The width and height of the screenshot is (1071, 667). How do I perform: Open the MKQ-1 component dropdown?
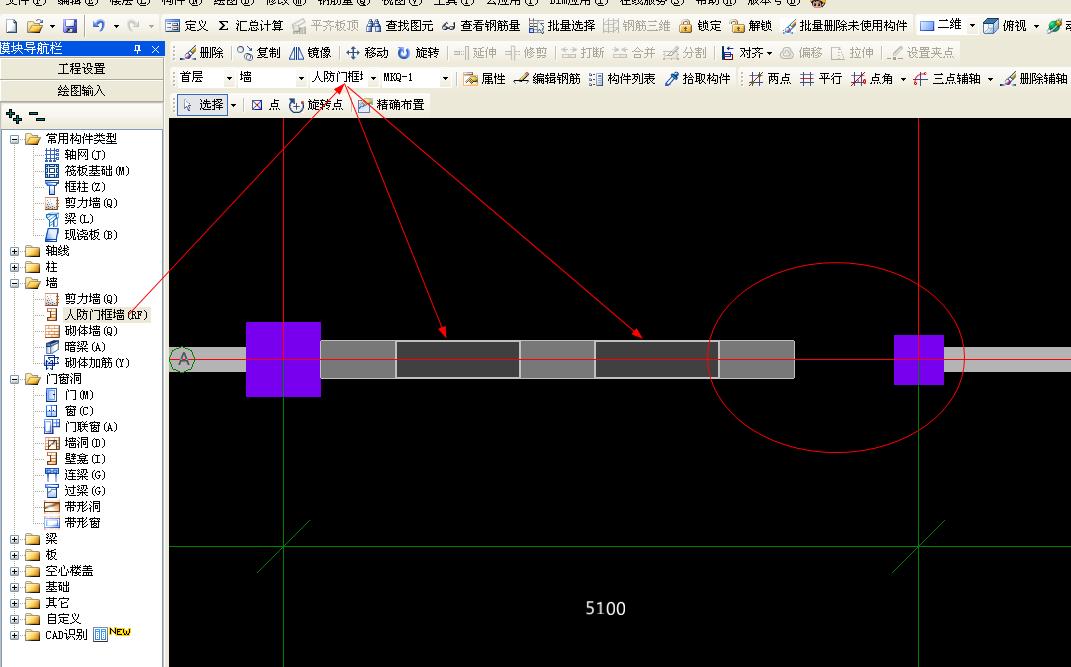pyautogui.click(x=445, y=79)
